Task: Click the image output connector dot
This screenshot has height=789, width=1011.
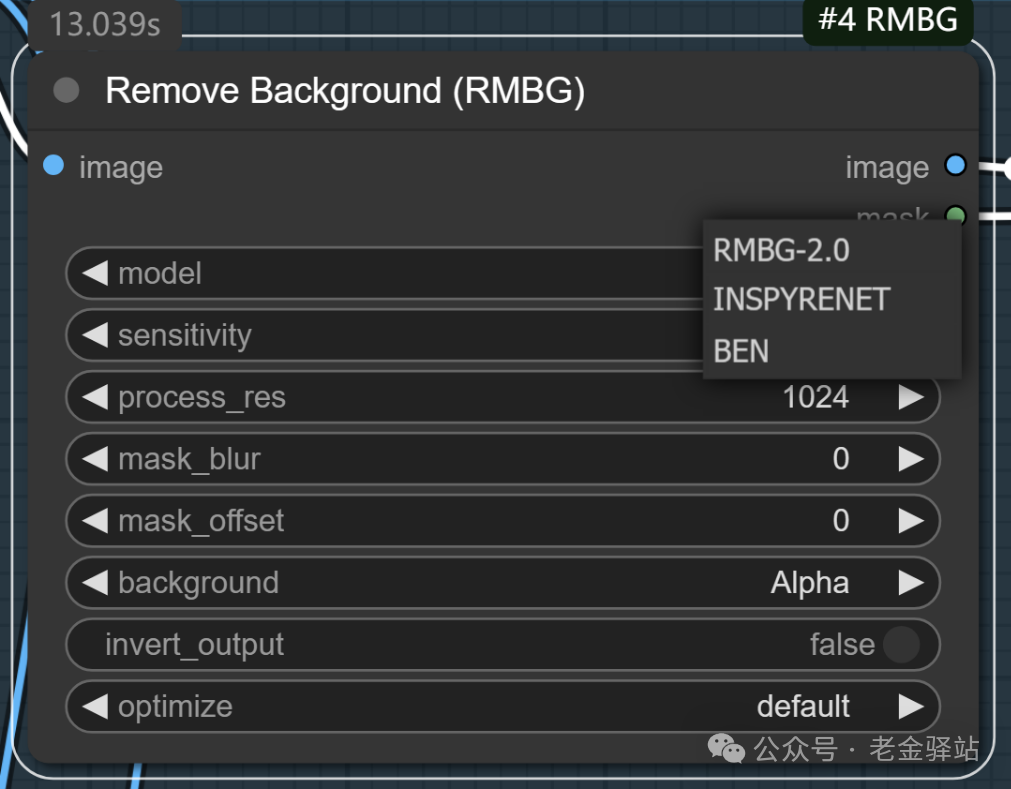Action: coord(956,165)
